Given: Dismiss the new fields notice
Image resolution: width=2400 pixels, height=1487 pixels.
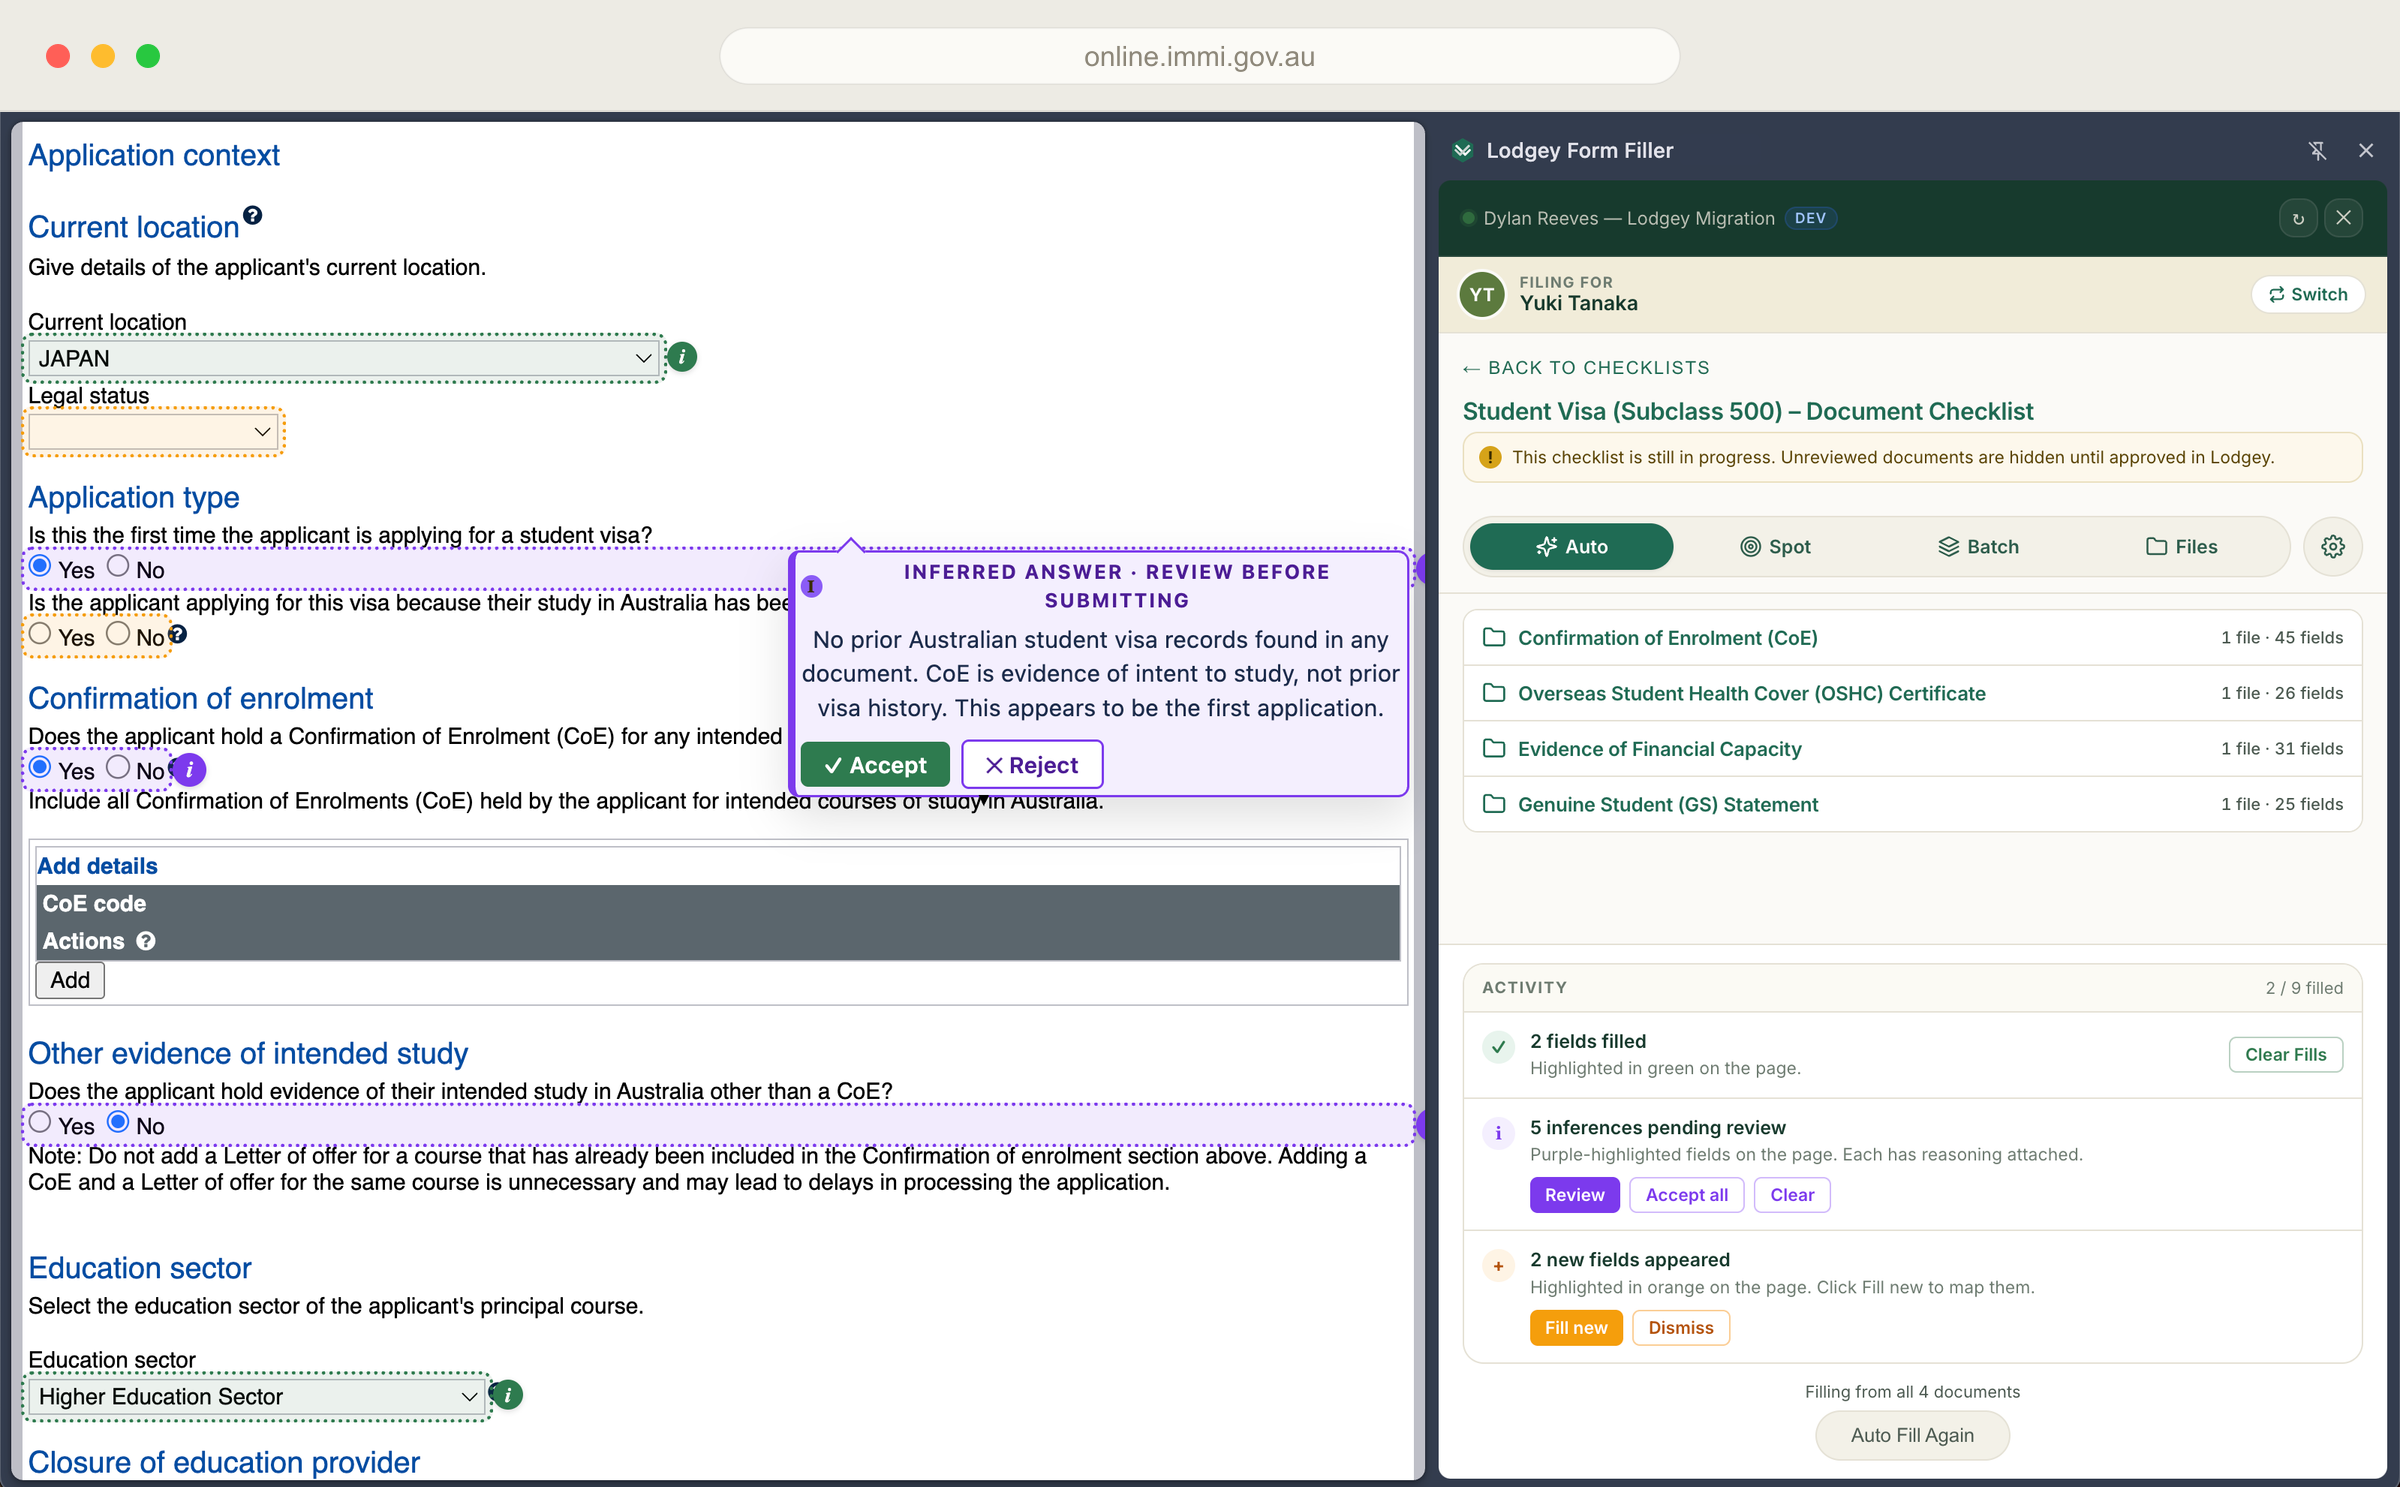Looking at the screenshot, I should [x=1680, y=1328].
